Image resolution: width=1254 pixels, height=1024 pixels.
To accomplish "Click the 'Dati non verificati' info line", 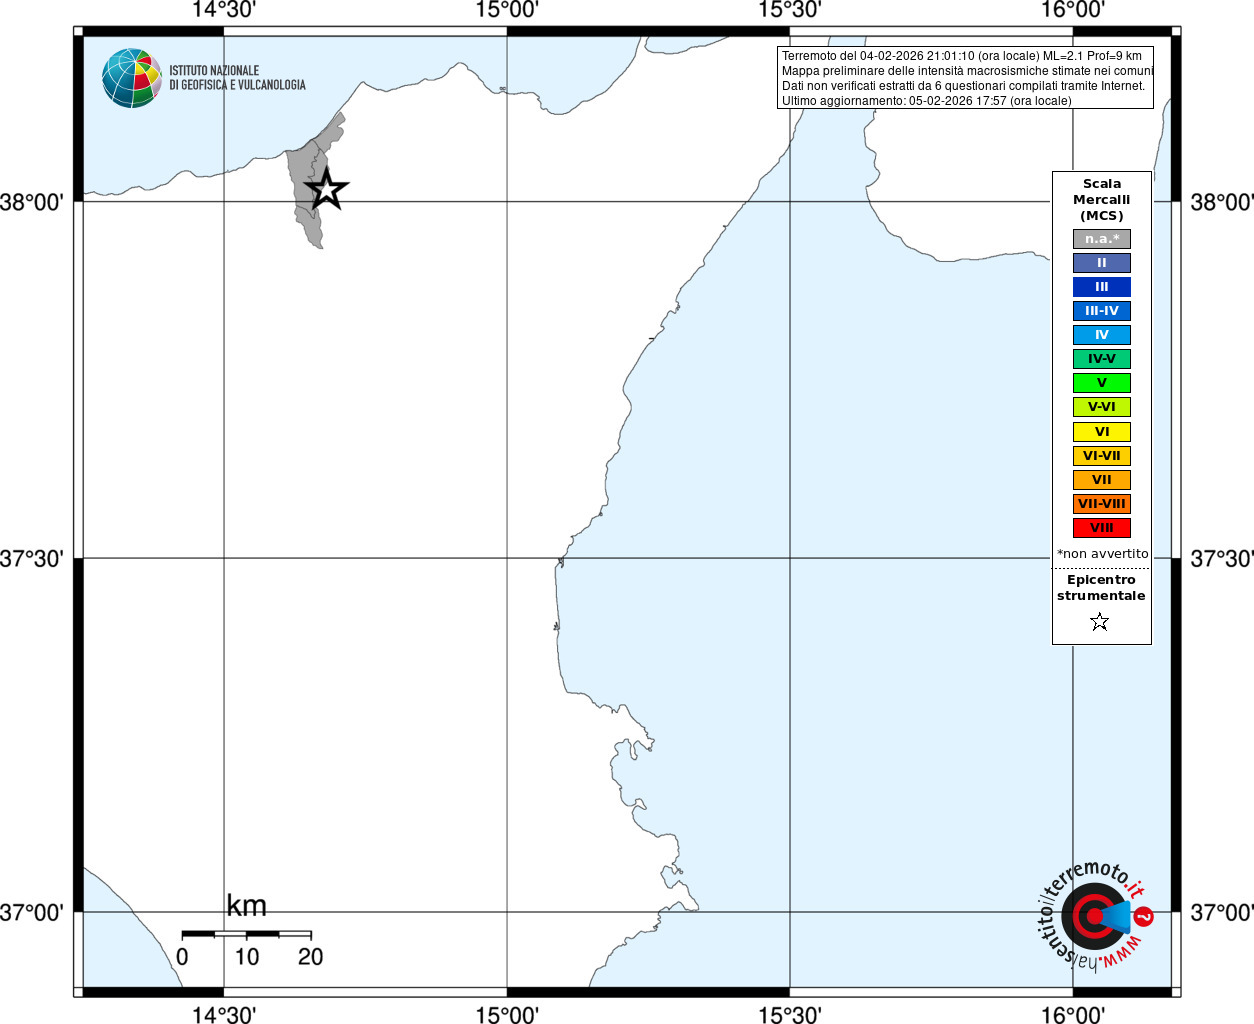I will 963,86.
